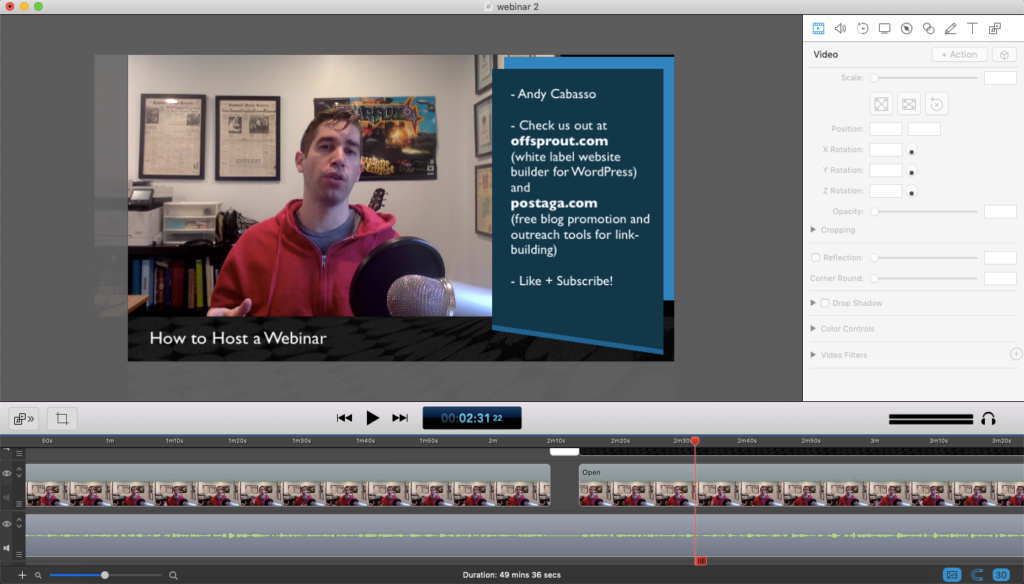Open the Video properties tab
1024x584 pixels.
[818, 28]
